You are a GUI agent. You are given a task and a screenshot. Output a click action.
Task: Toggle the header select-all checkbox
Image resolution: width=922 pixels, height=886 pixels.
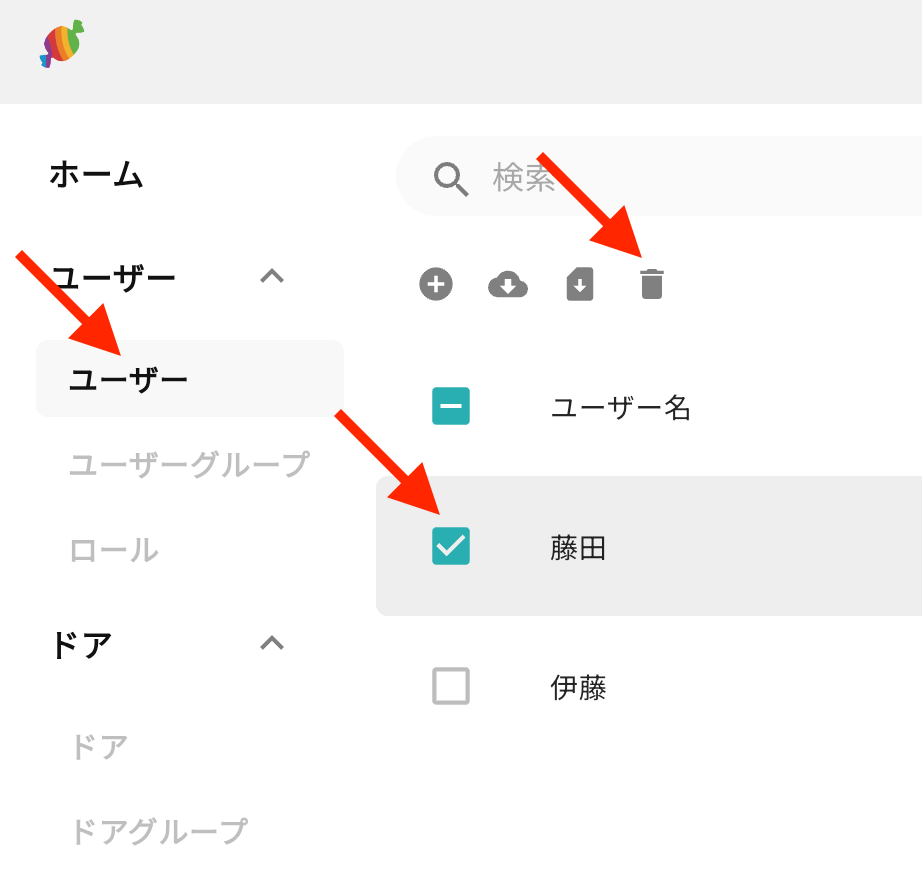(451, 406)
